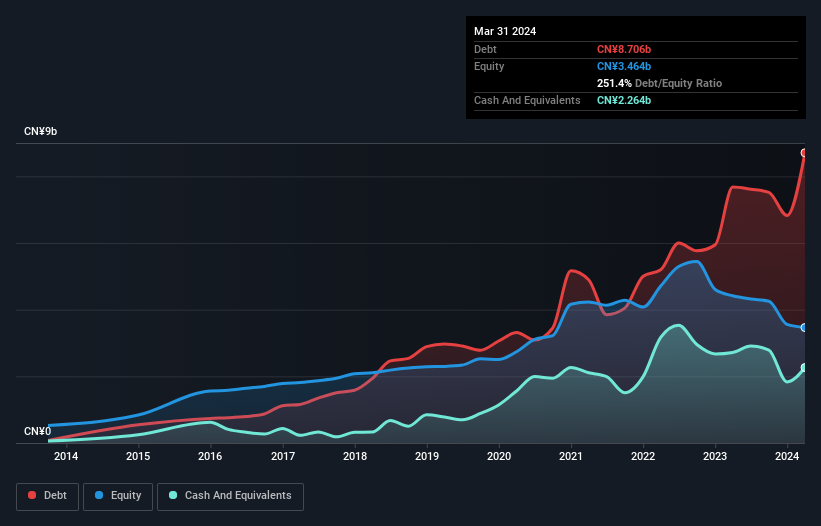
Task: Click the Mar 31 2024 tooltip date
Action: [505, 31]
